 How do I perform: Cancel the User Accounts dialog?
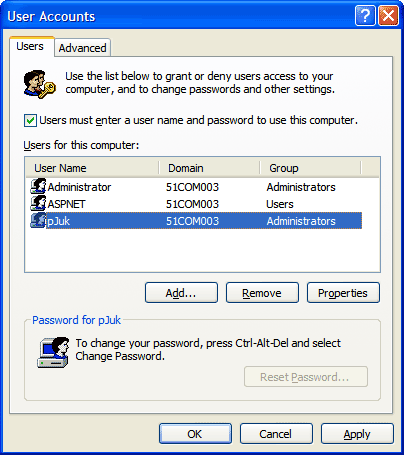pyautogui.click(x=276, y=434)
